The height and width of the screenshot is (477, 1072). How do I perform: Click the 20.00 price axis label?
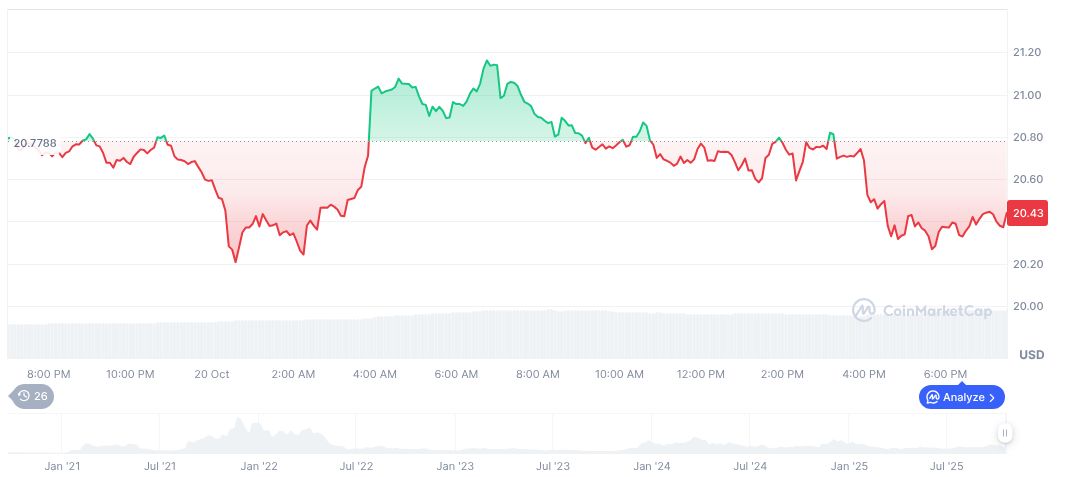pyautogui.click(x=1027, y=306)
